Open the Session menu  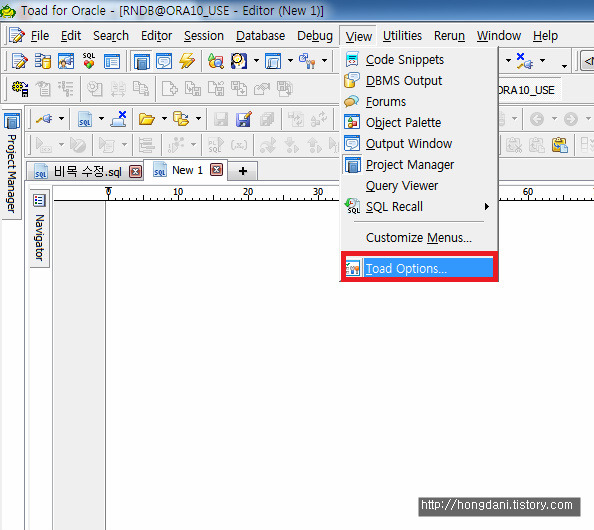tap(204, 36)
